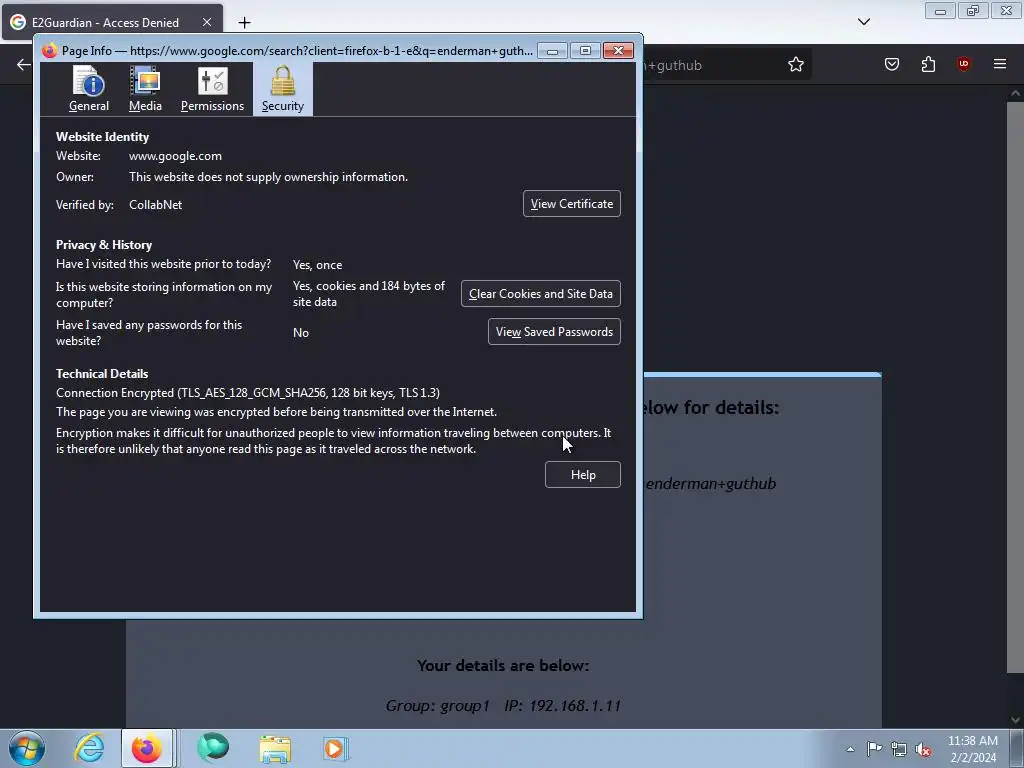Show hidden tray icons arrow
The height and width of the screenshot is (768, 1024).
coord(850,749)
